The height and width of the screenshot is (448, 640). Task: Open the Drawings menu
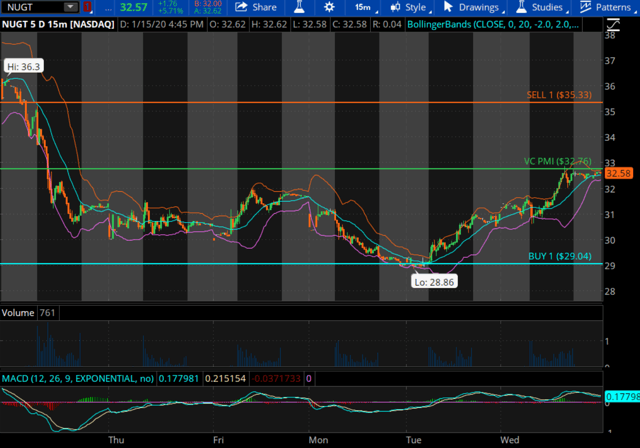(x=473, y=7)
